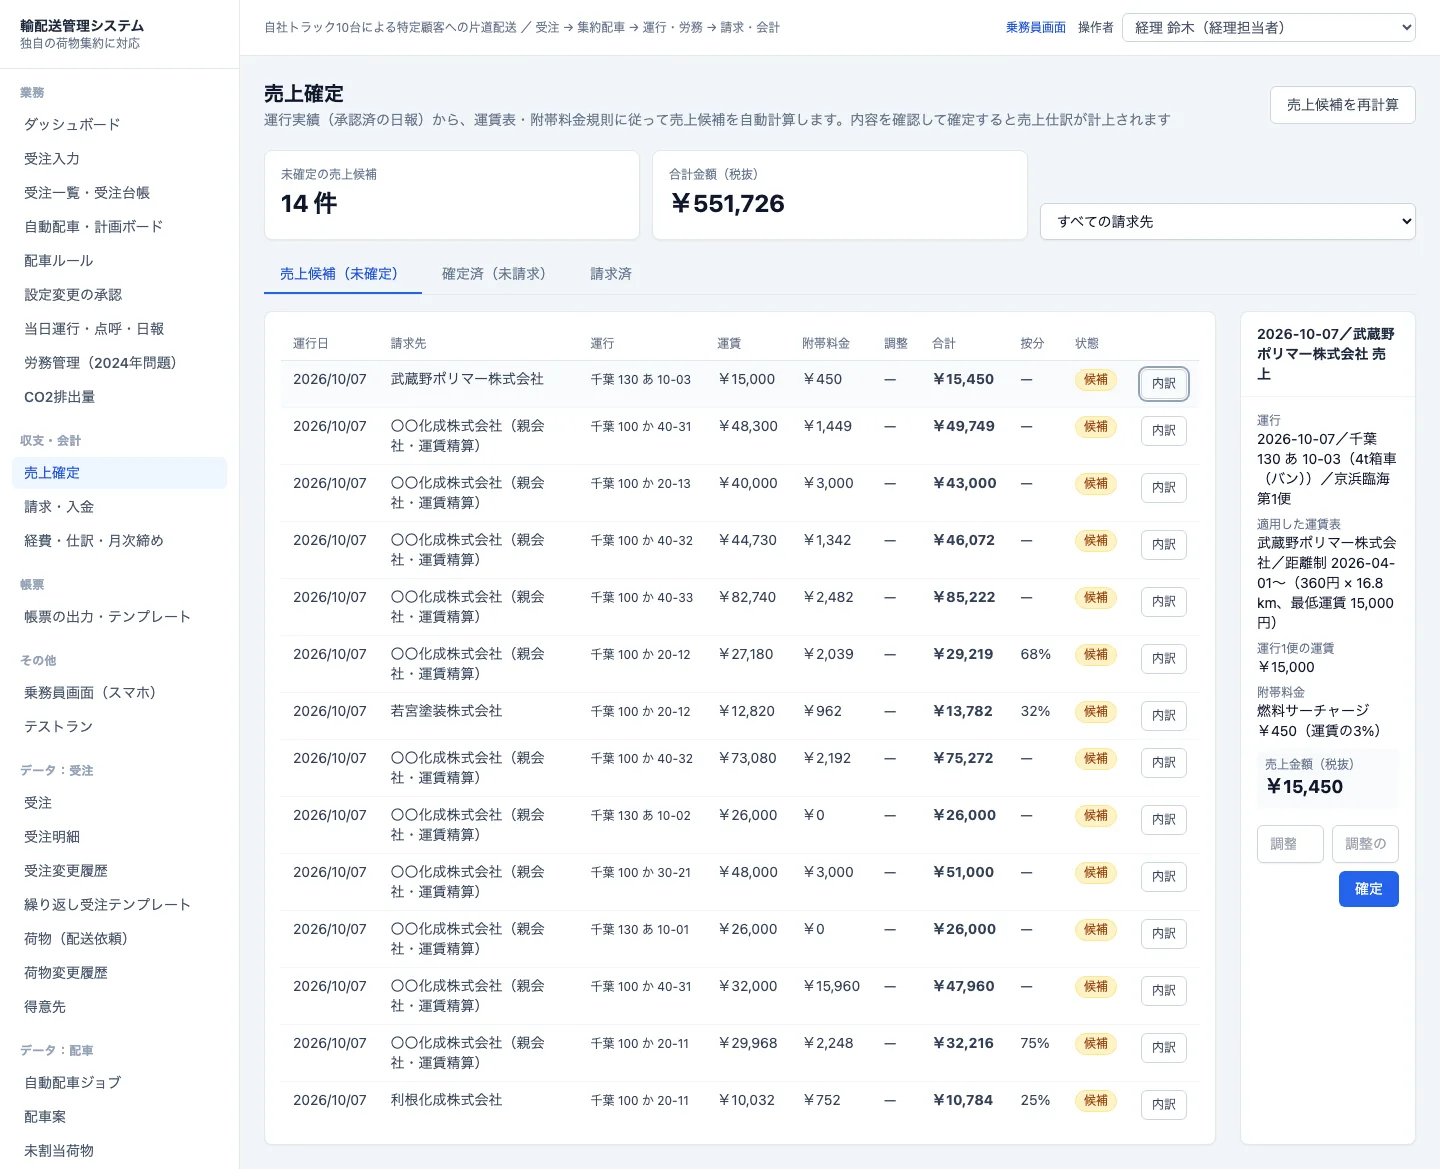
Task: Open 自動配車ジョブ under データ：配車
Action: [120, 1083]
